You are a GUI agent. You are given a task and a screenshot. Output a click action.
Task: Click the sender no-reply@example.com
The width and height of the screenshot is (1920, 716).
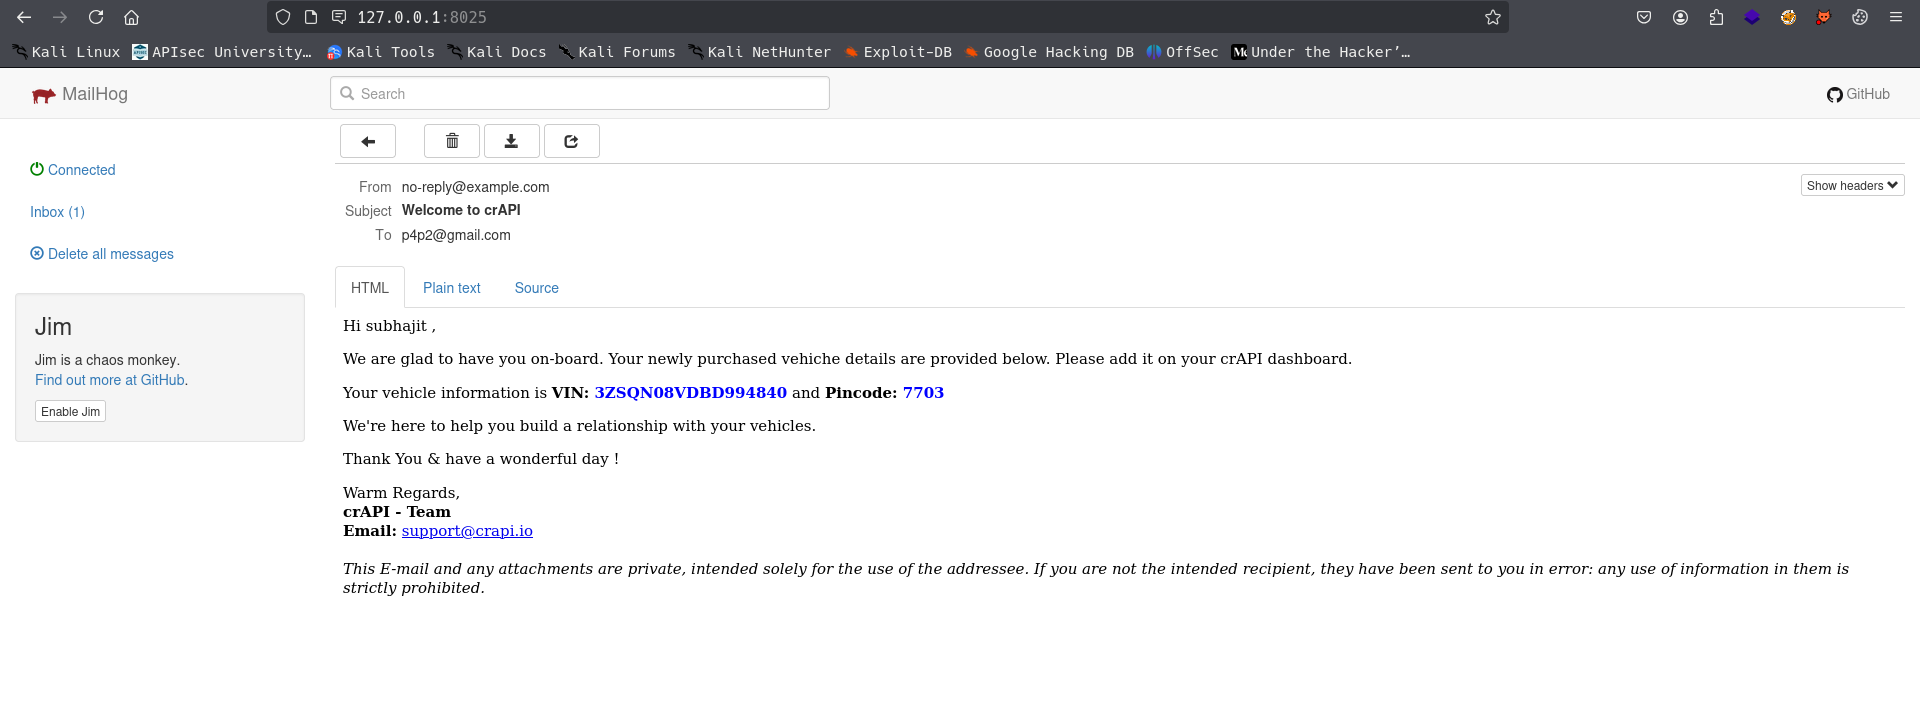[475, 187]
